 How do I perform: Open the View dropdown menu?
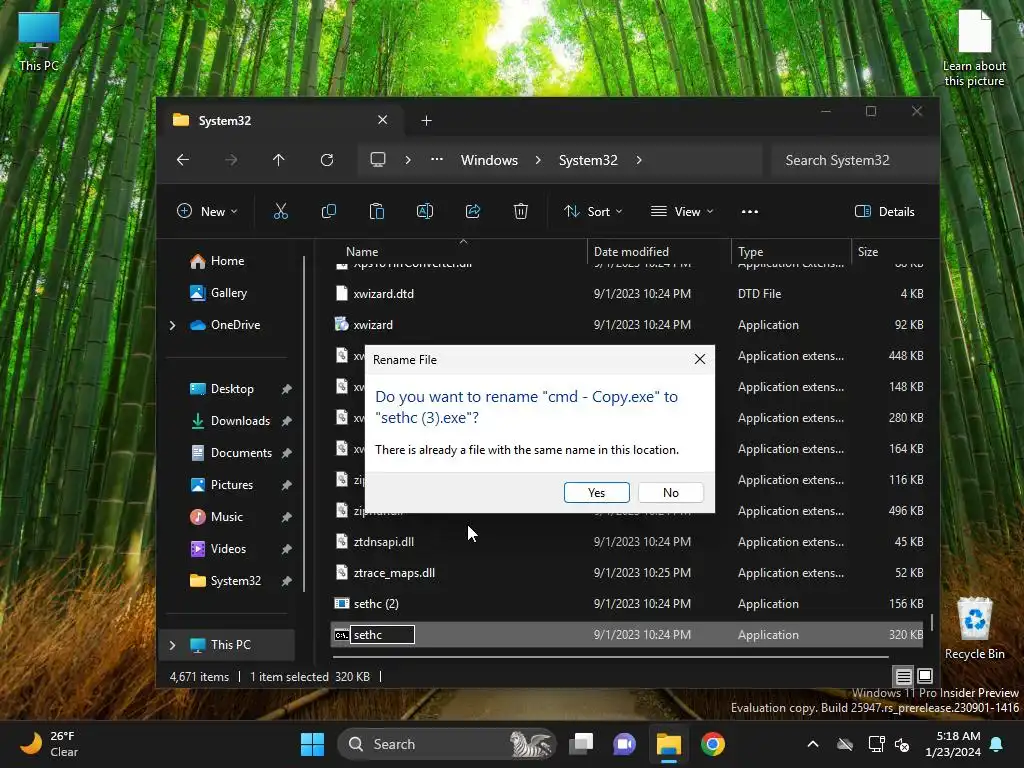pyautogui.click(x=682, y=212)
